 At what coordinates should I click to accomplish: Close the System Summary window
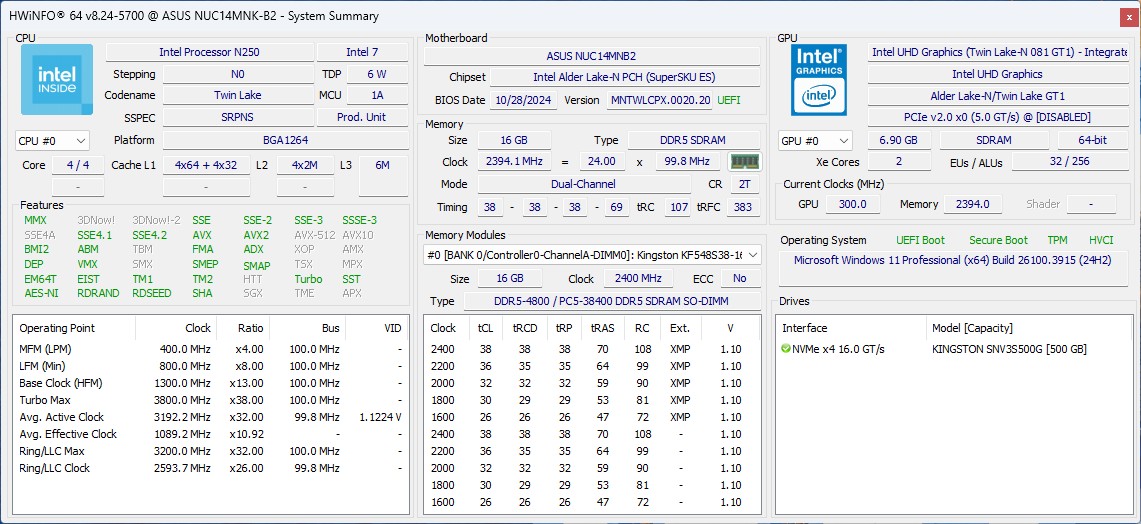pos(1129,16)
